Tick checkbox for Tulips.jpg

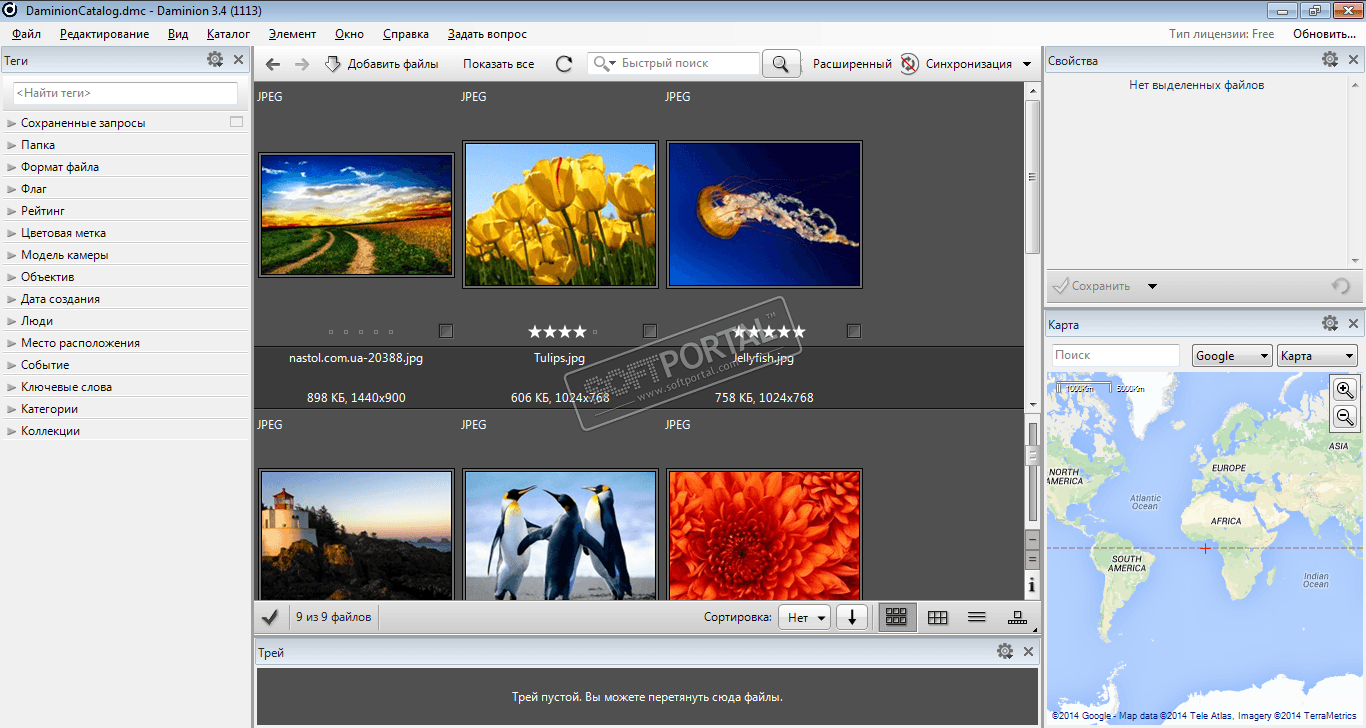click(x=650, y=331)
